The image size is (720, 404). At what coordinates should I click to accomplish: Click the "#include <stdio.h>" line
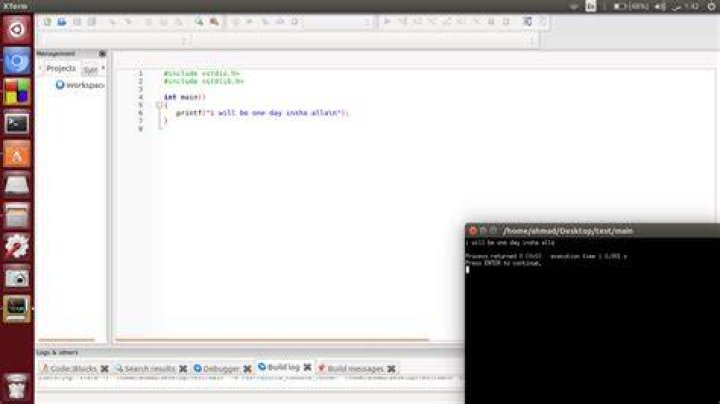coord(202,73)
